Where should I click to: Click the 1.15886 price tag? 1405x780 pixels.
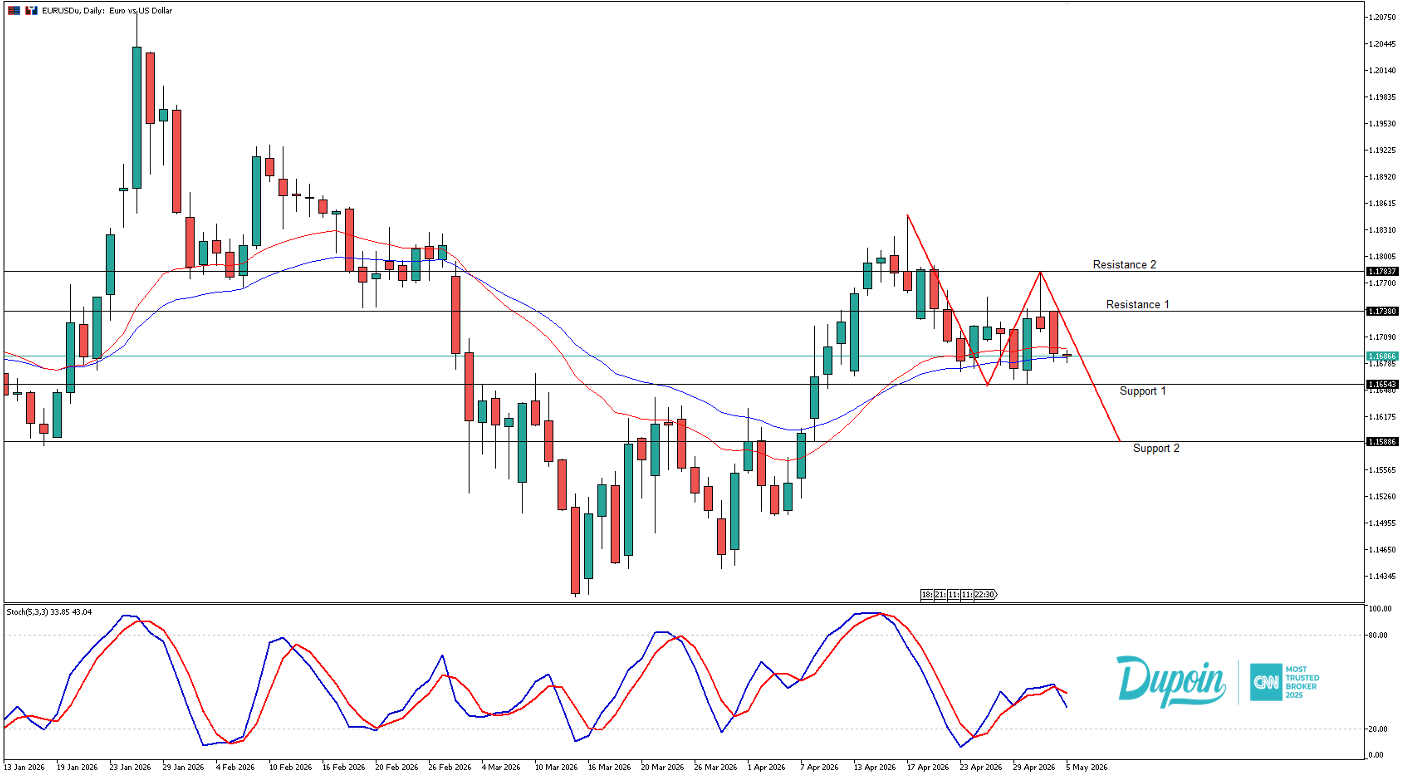[x=1382, y=441]
